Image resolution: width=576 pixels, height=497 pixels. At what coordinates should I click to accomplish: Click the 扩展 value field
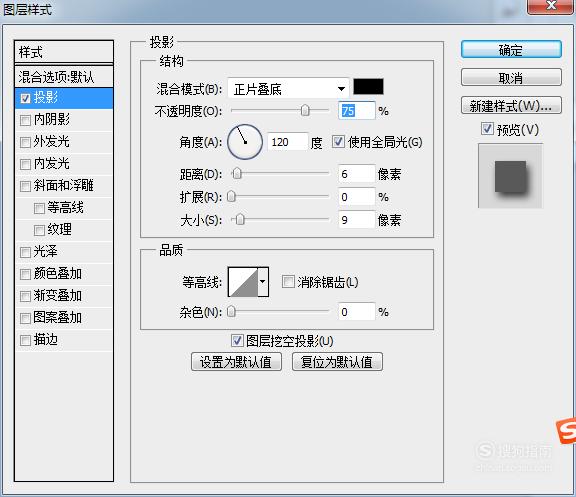pyautogui.click(x=357, y=197)
